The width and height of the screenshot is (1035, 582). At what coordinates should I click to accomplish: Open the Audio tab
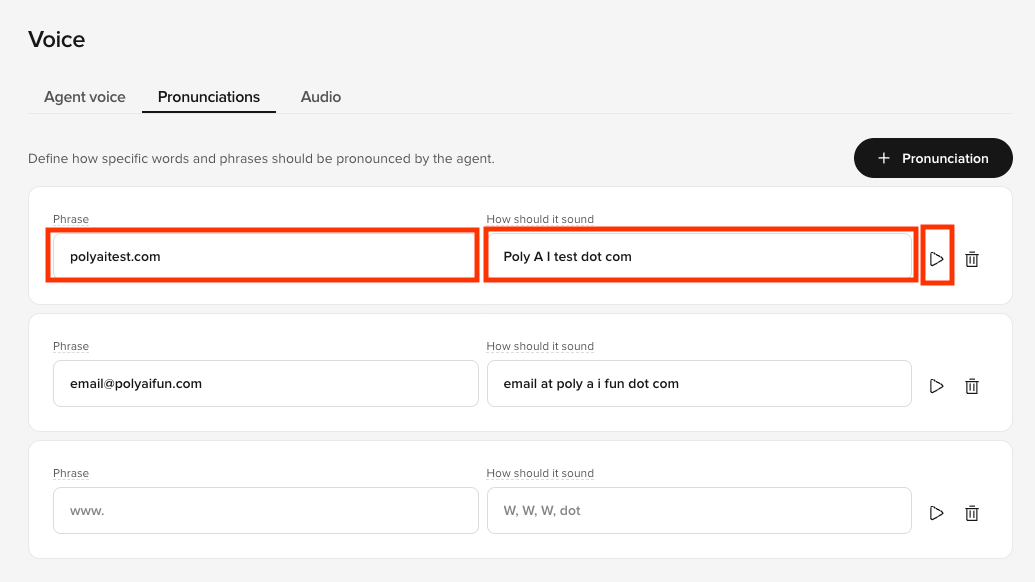tap(321, 97)
